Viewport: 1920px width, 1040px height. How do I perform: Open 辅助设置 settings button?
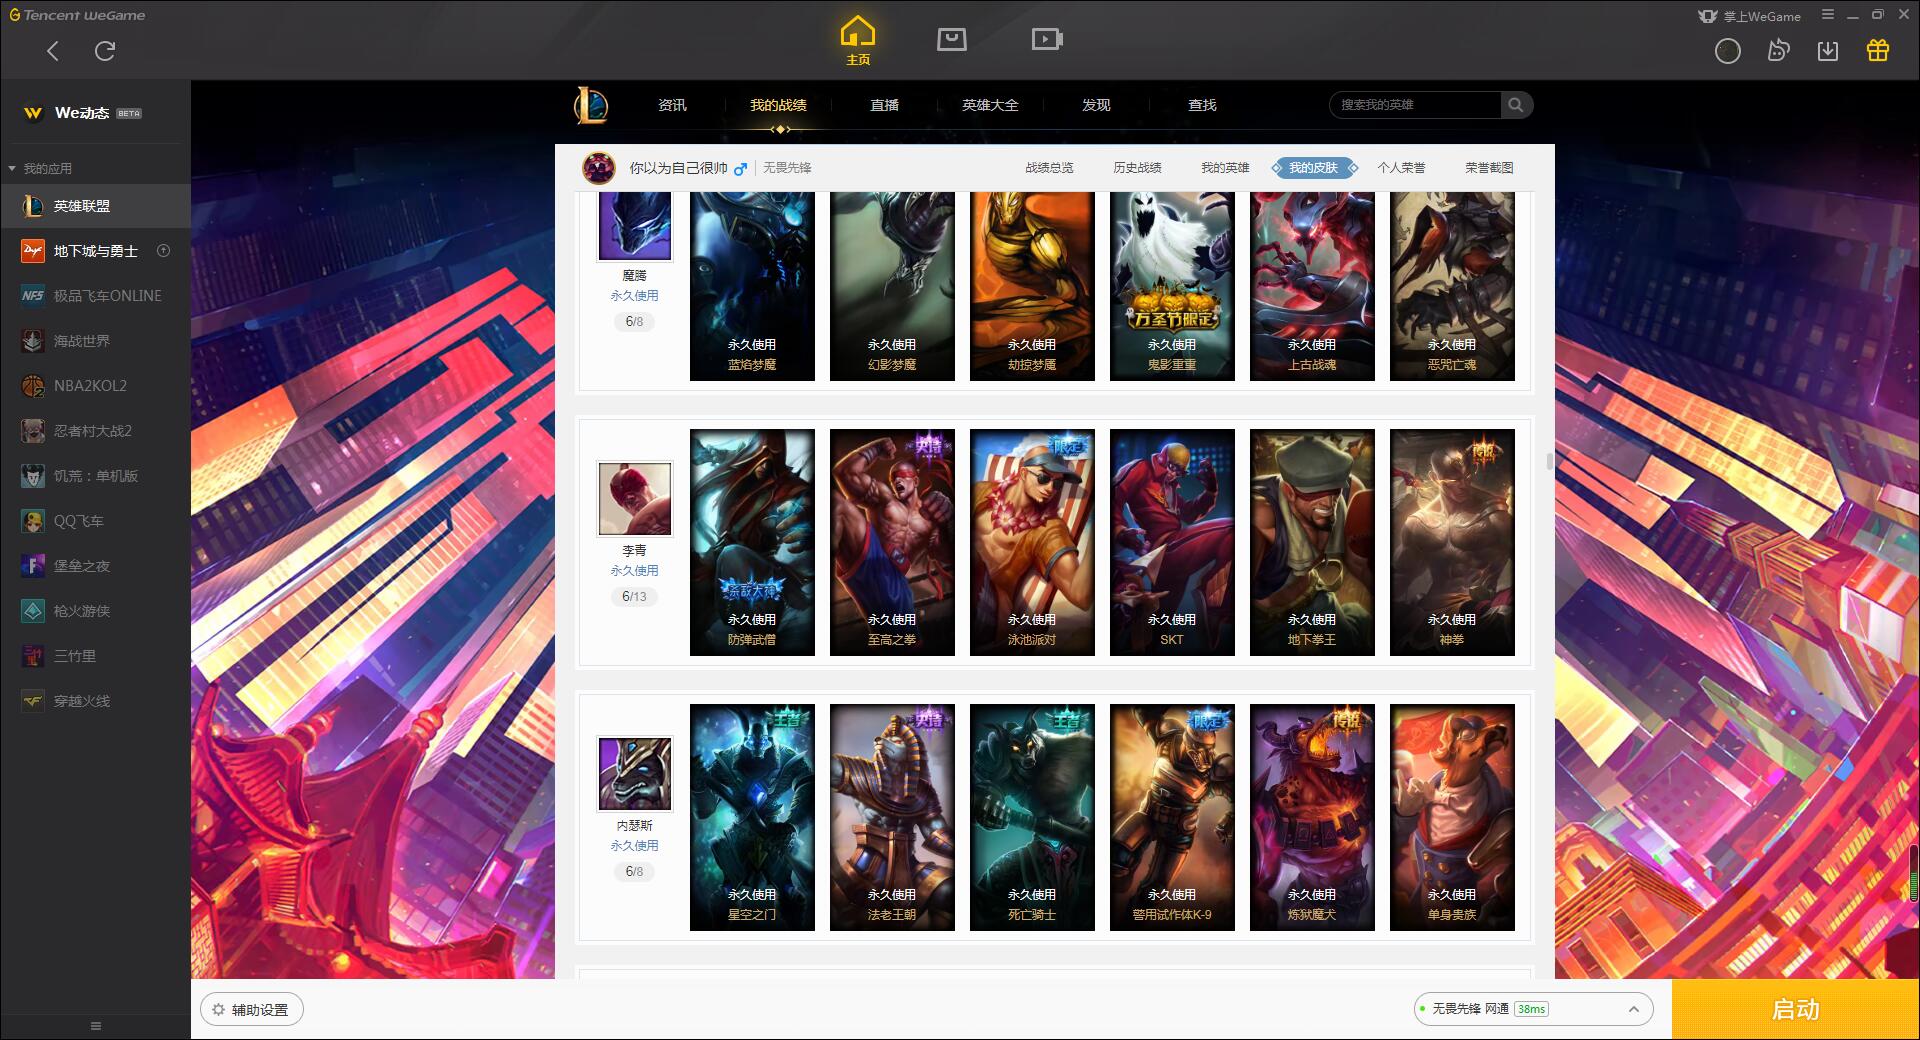(x=252, y=1010)
